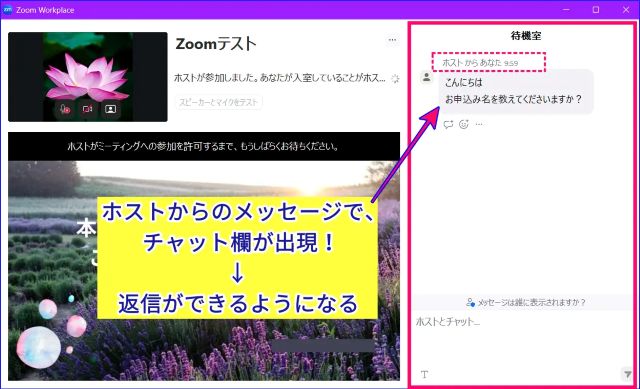
Task: Click the Zoomテスト meeting title
Action: tap(216, 44)
